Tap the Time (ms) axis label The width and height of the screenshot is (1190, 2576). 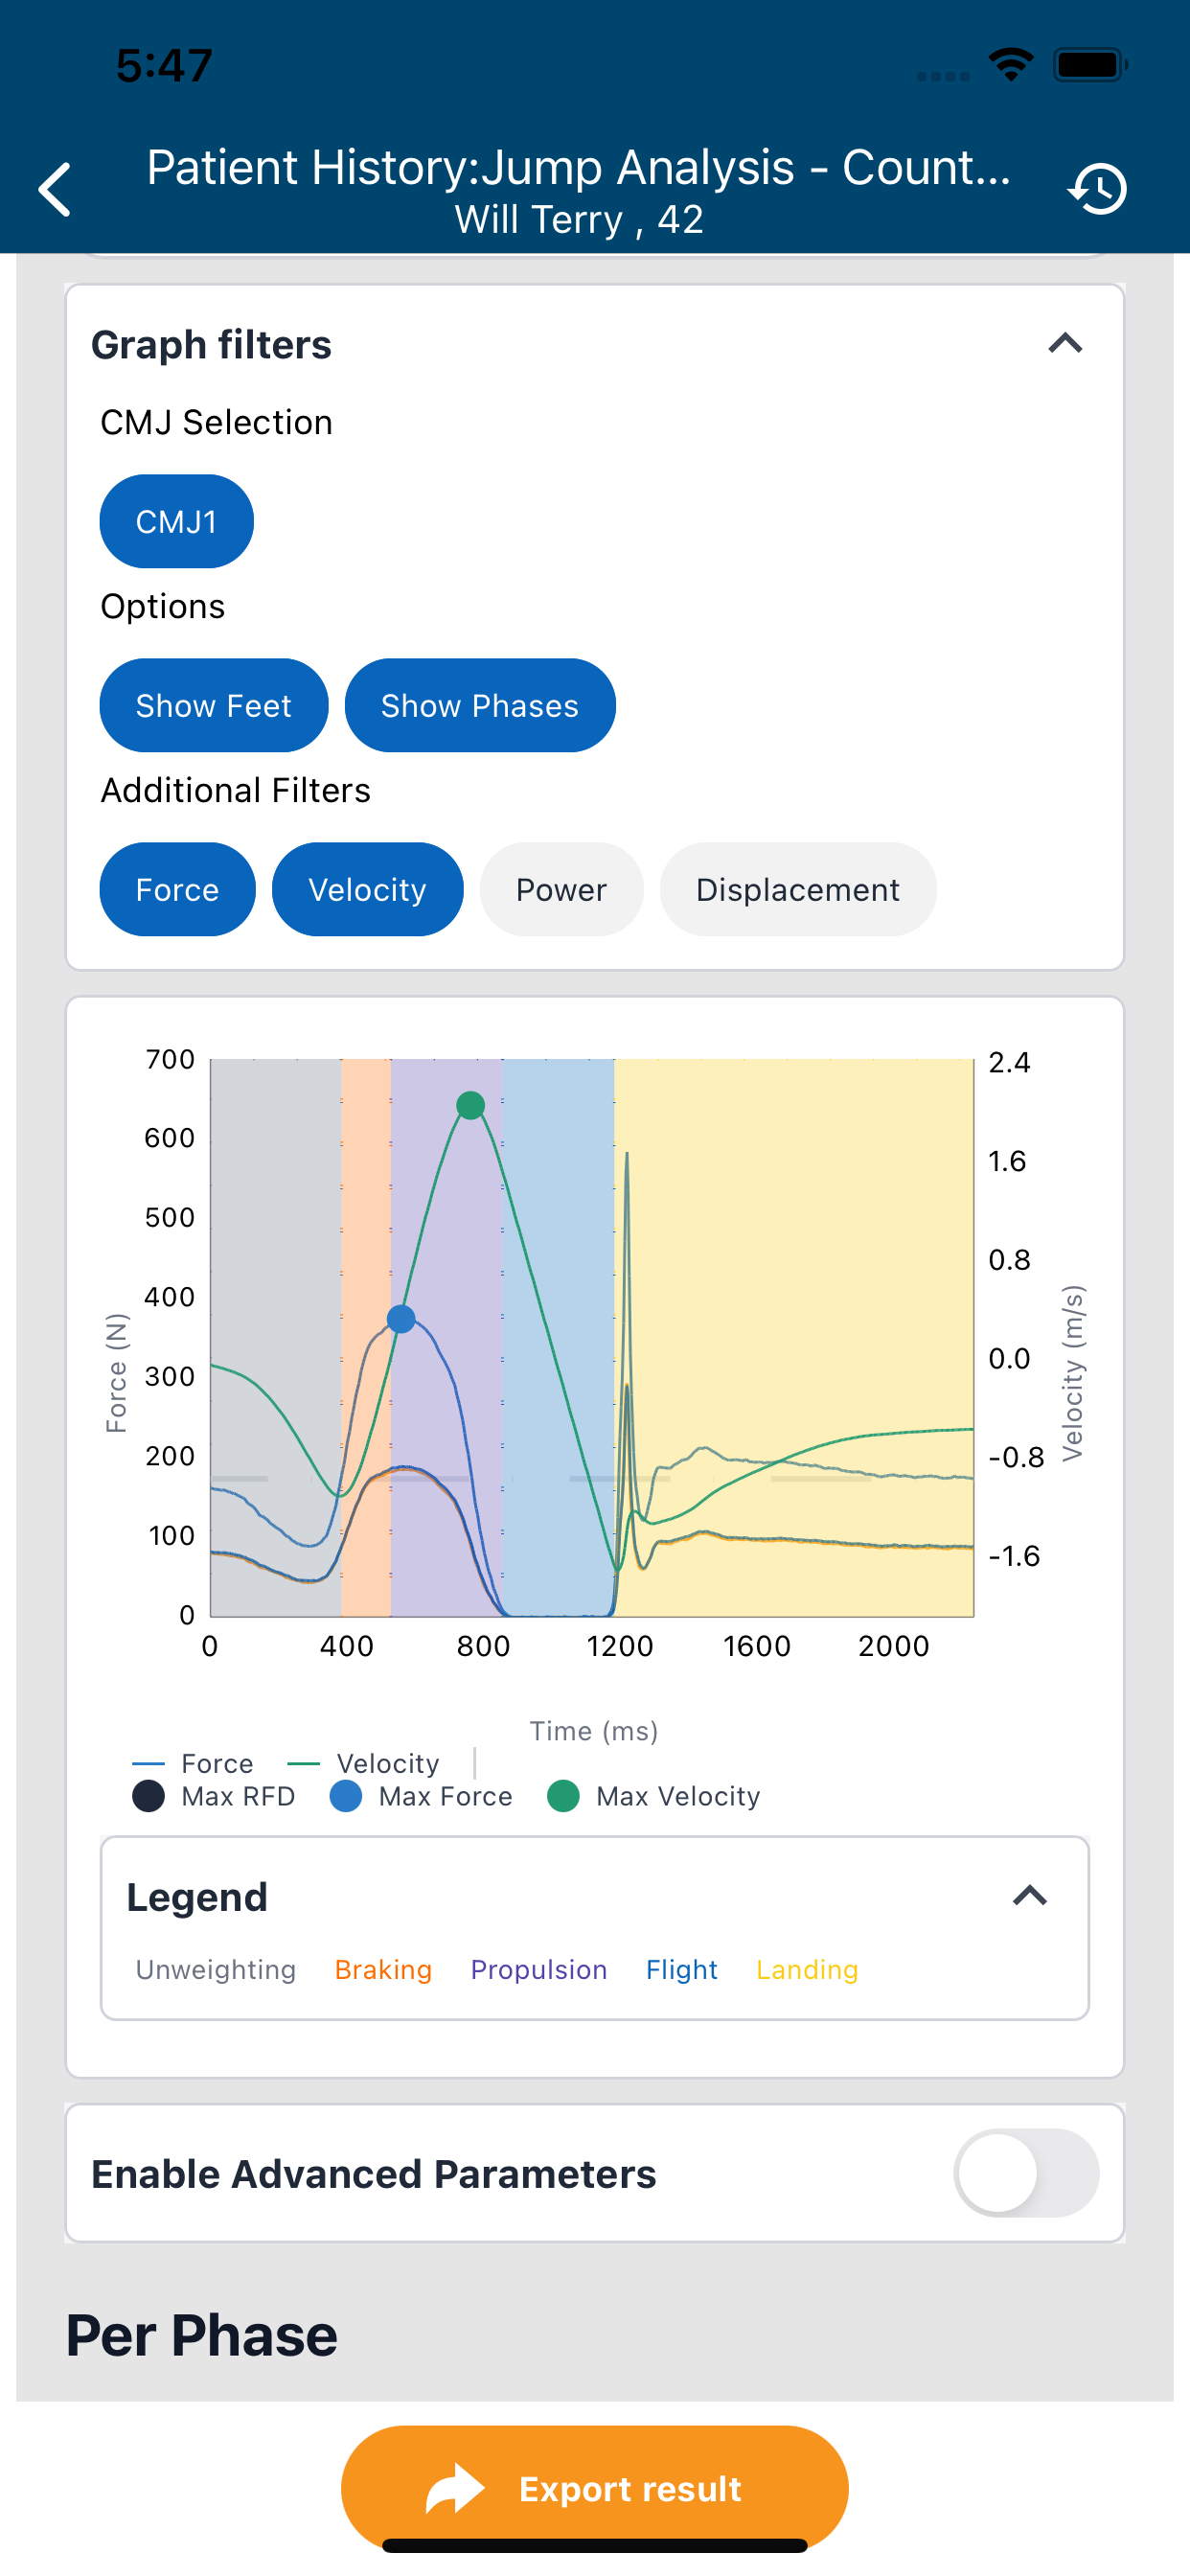click(594, 1731)
